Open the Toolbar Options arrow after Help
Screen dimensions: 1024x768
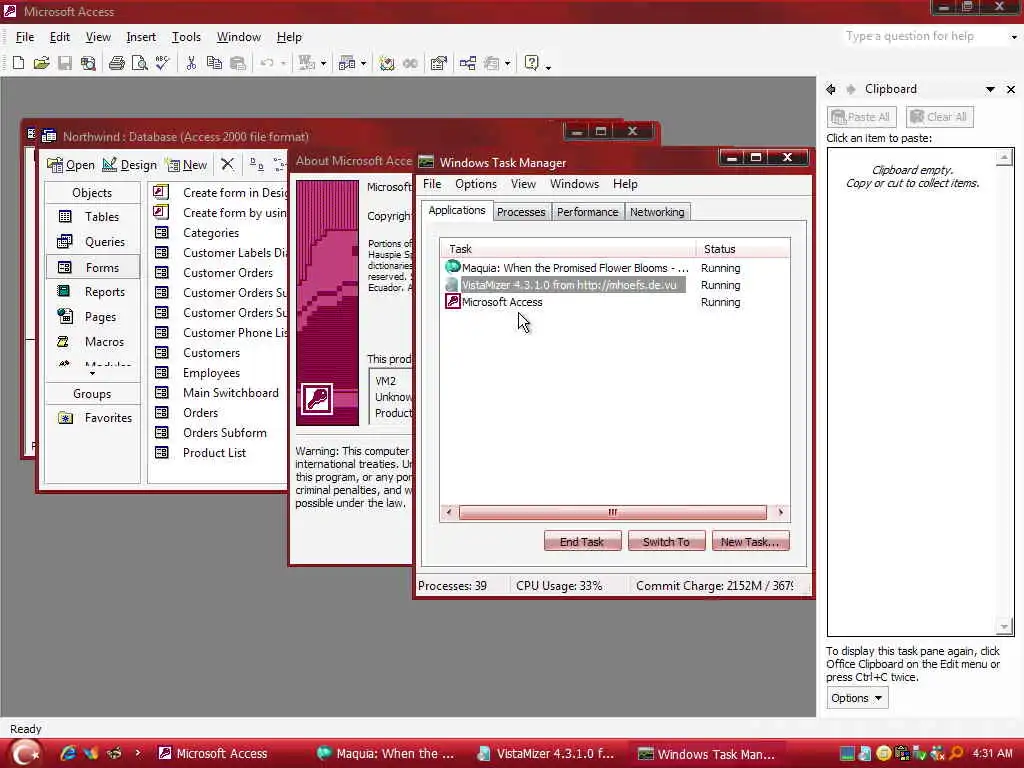[x=548, y=66]
